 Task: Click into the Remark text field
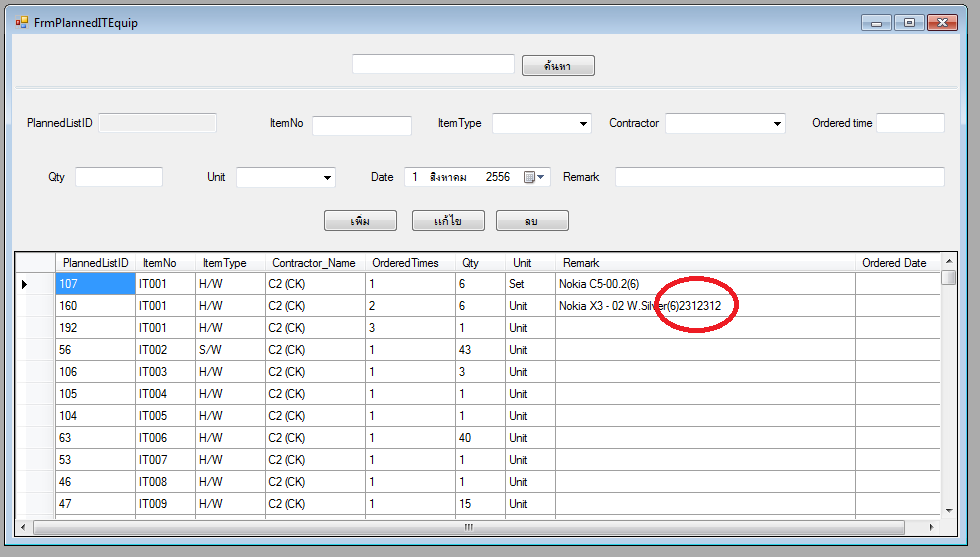(x=778, y=177)
